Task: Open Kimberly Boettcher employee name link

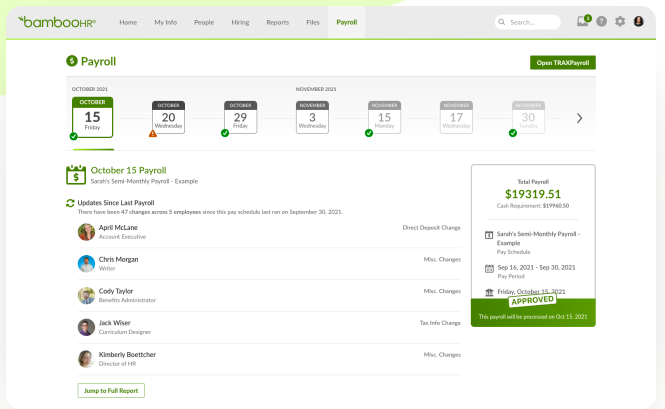Action: [x=127, y=355]
